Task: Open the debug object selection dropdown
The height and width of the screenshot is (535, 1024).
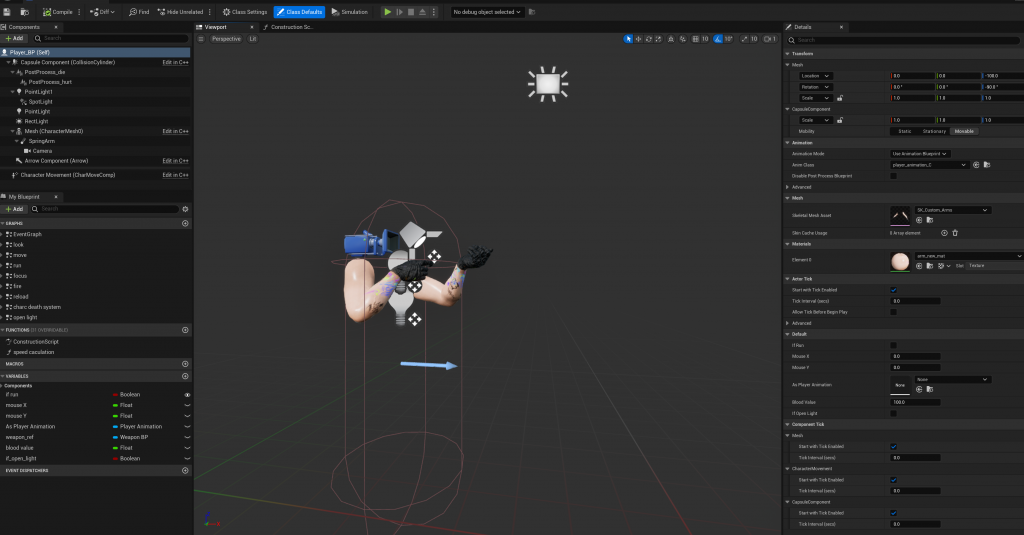Action: click(487, 12)
